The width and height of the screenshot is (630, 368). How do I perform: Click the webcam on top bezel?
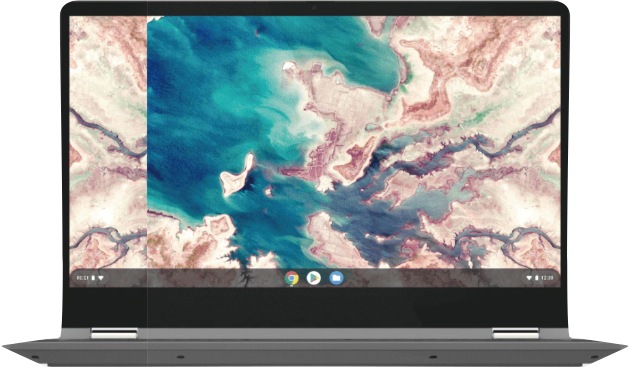pos(315,8)
